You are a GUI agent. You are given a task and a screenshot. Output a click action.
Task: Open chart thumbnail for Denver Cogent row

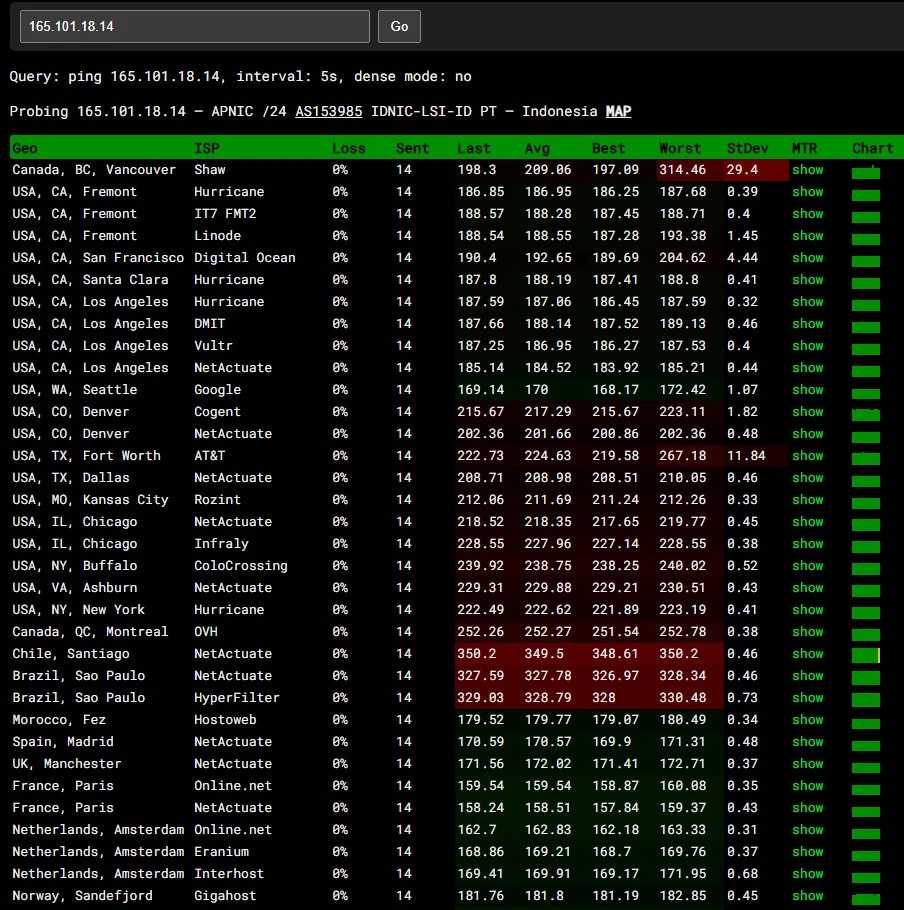[x=866, y=414]
